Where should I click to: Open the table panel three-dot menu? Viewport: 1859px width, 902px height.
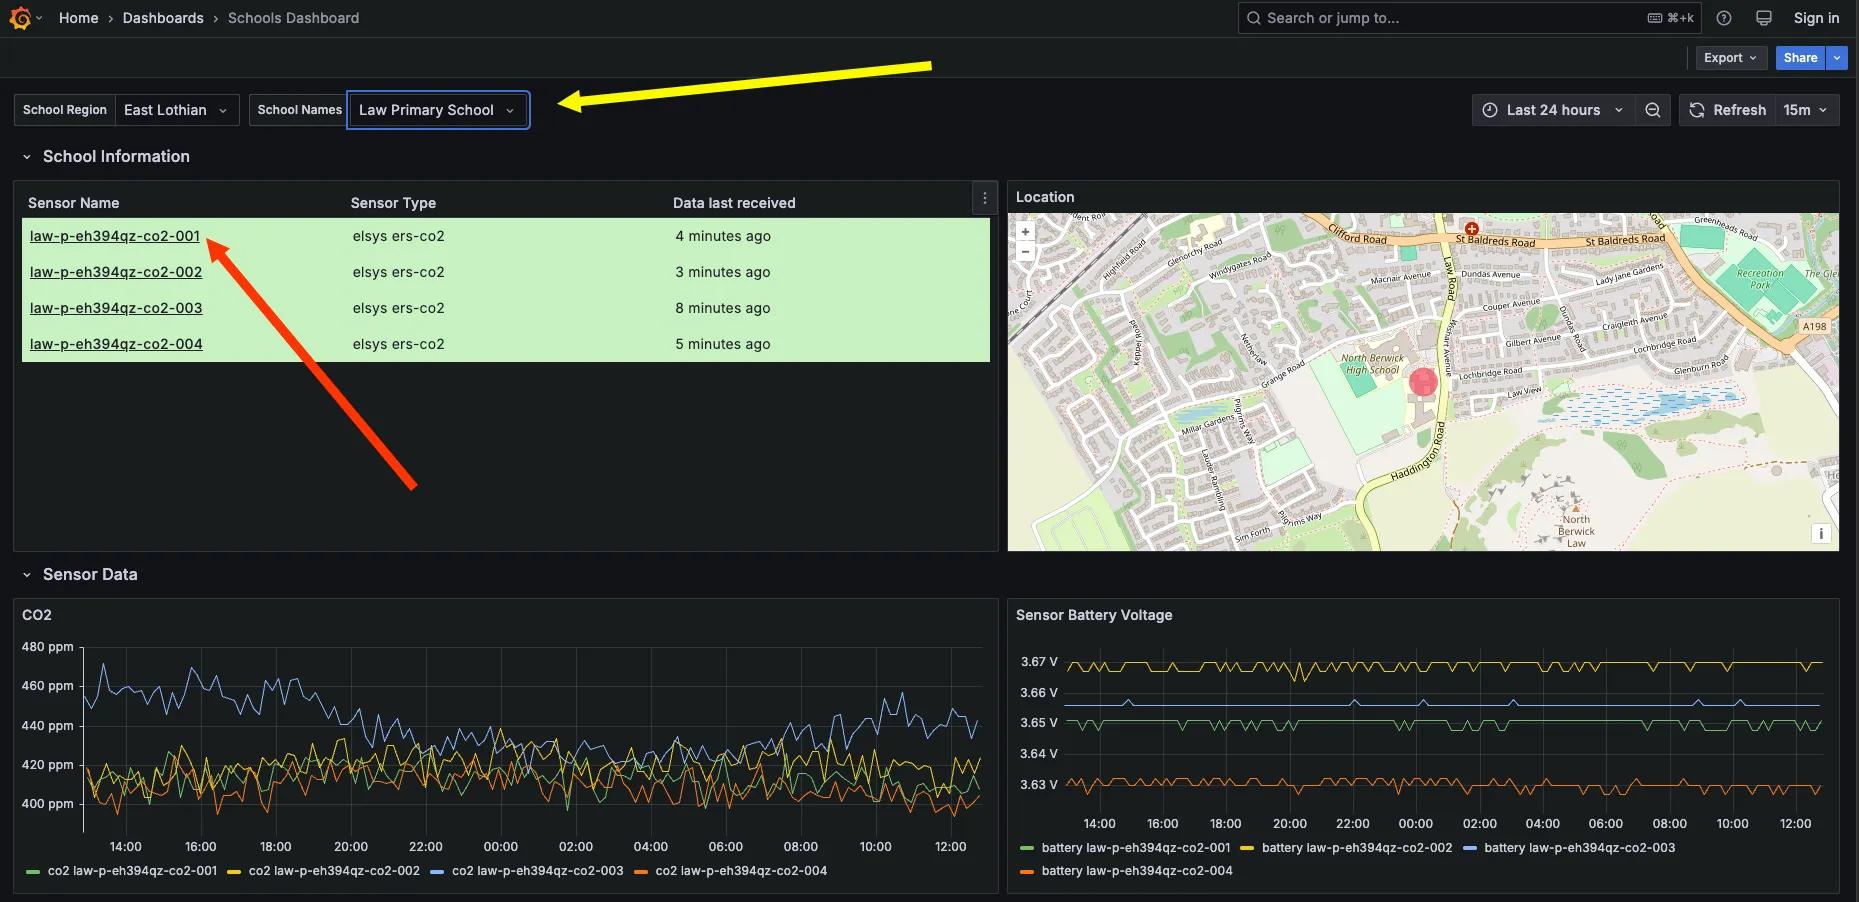[x=985, y=198]
